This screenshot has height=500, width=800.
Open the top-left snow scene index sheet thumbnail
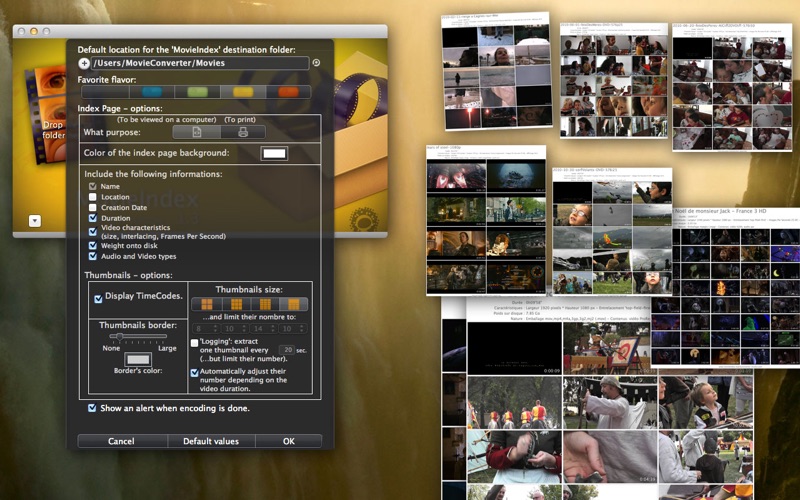tap(496, 70)
